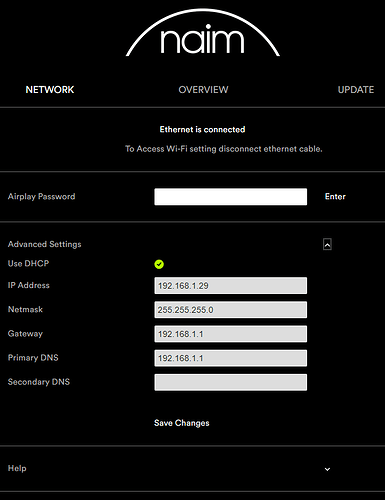Viewport: 385px width, 500px height.
Task: Collapse the Advanced Settings section
Action: [x=327, y=244]
